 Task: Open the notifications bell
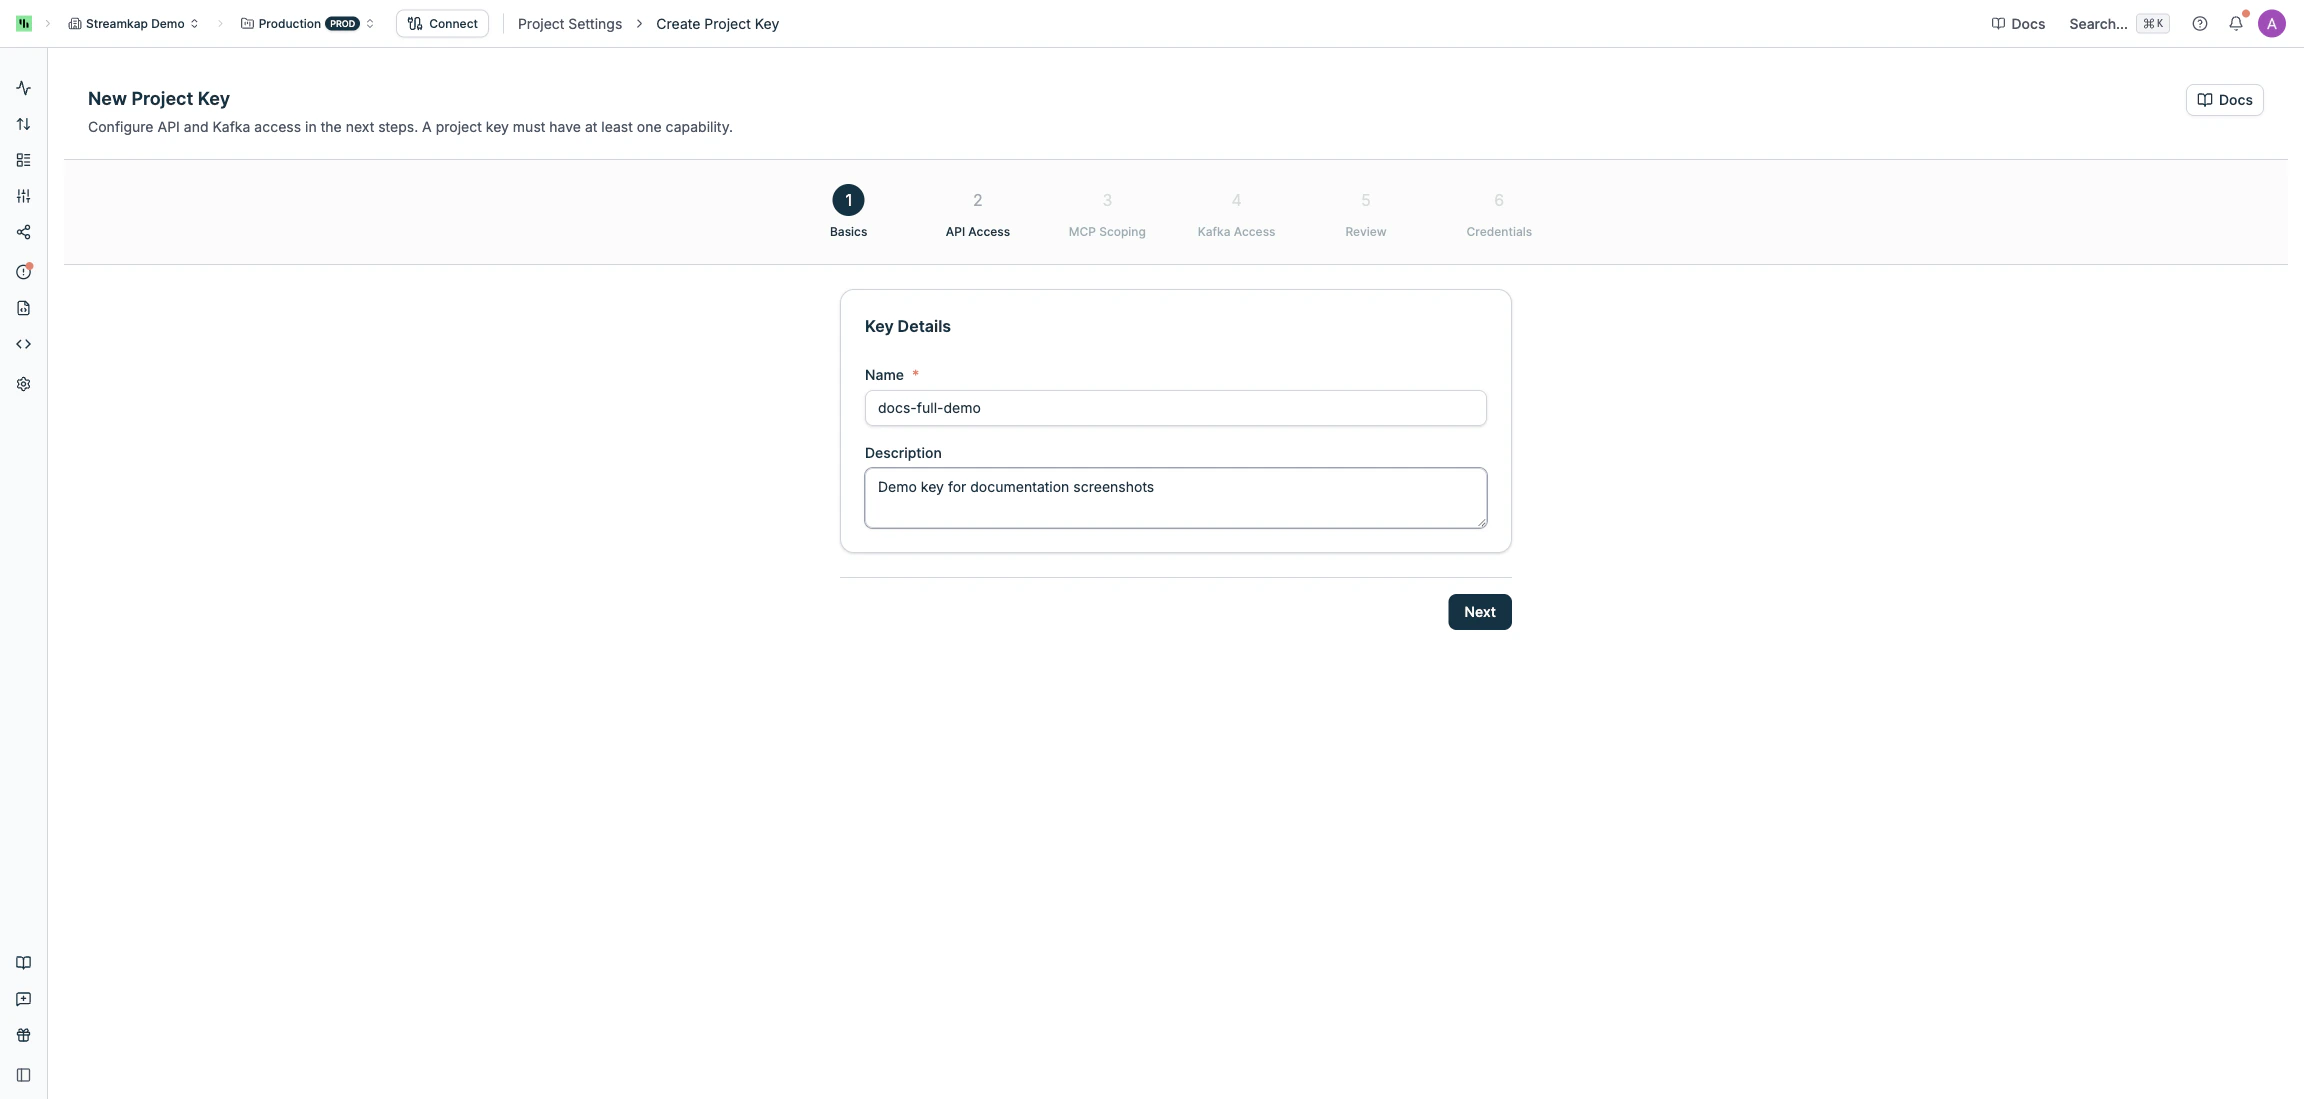[2237, 23]
